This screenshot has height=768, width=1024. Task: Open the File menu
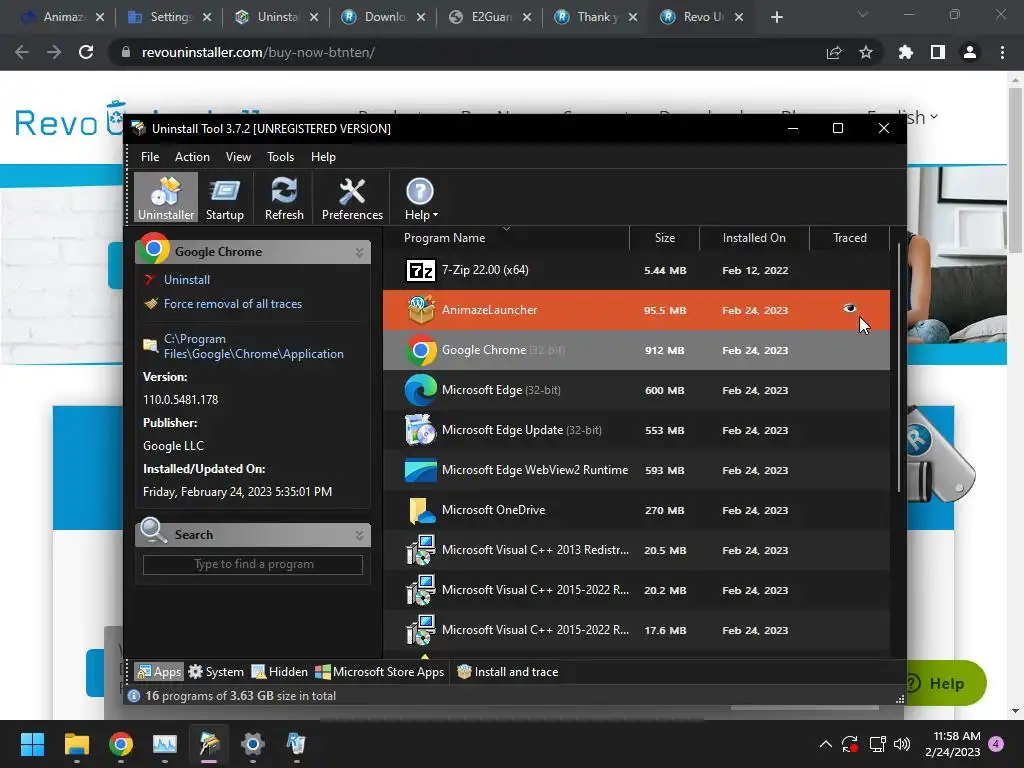click(150, 157)
